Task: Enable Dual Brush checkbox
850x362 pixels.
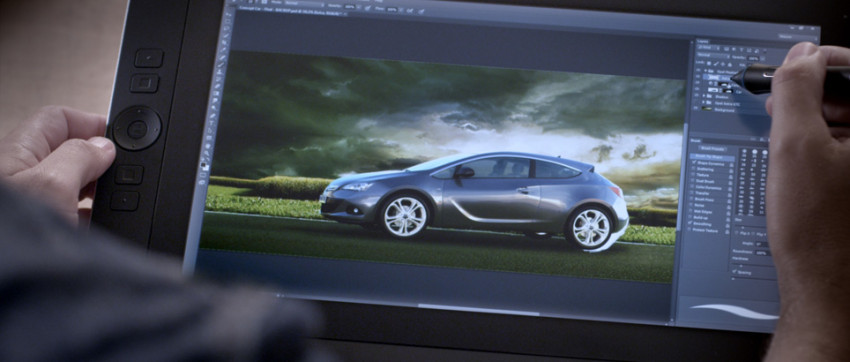Action: (x=693, y=181)
